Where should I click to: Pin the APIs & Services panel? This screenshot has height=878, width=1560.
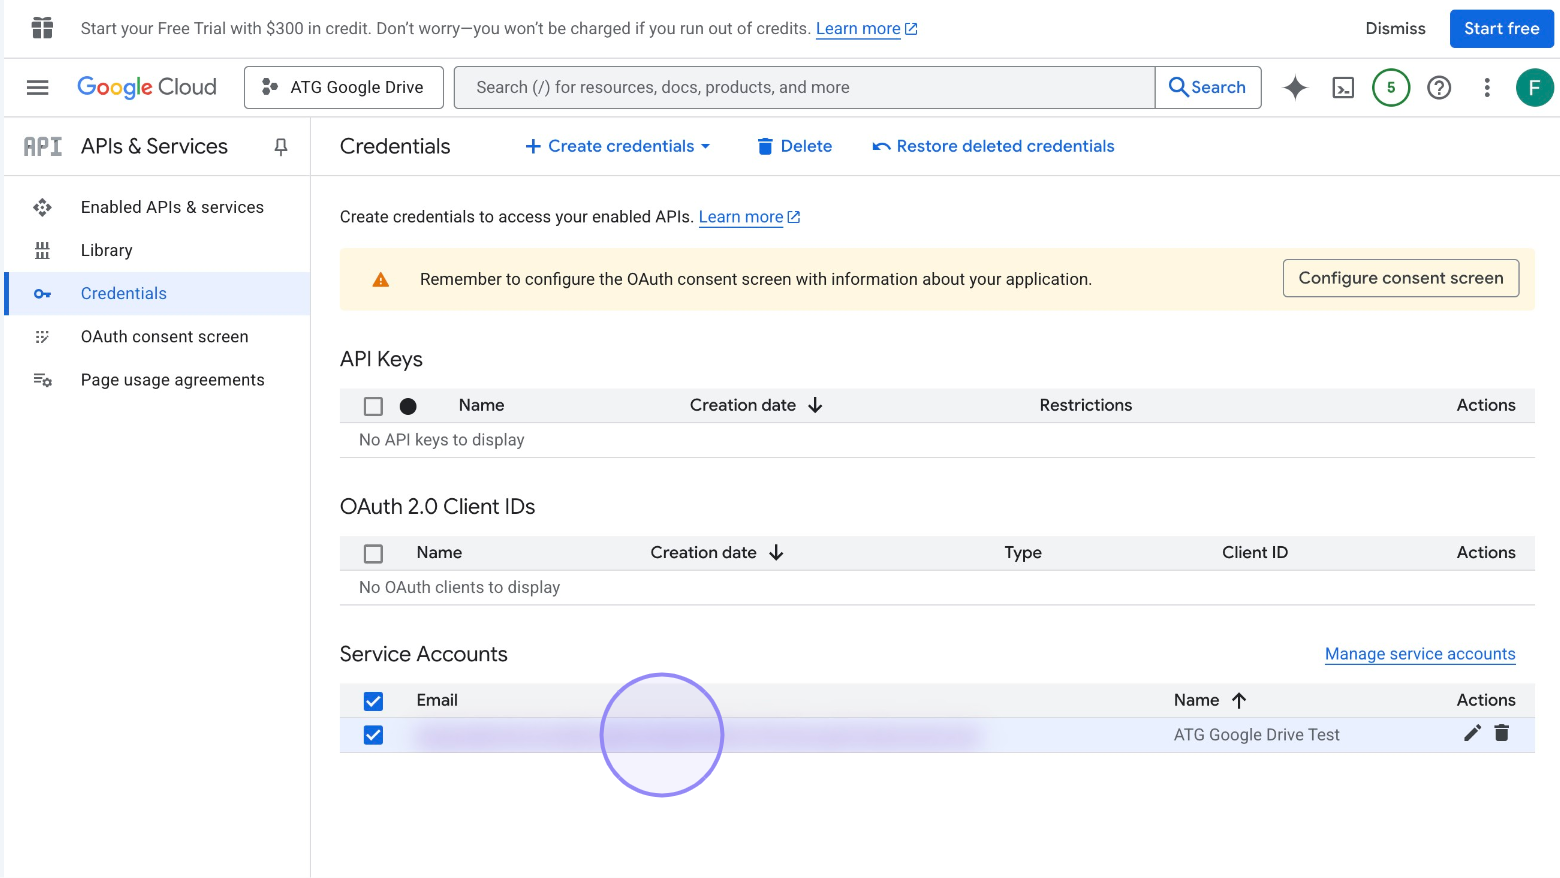(x=280, y=146)
